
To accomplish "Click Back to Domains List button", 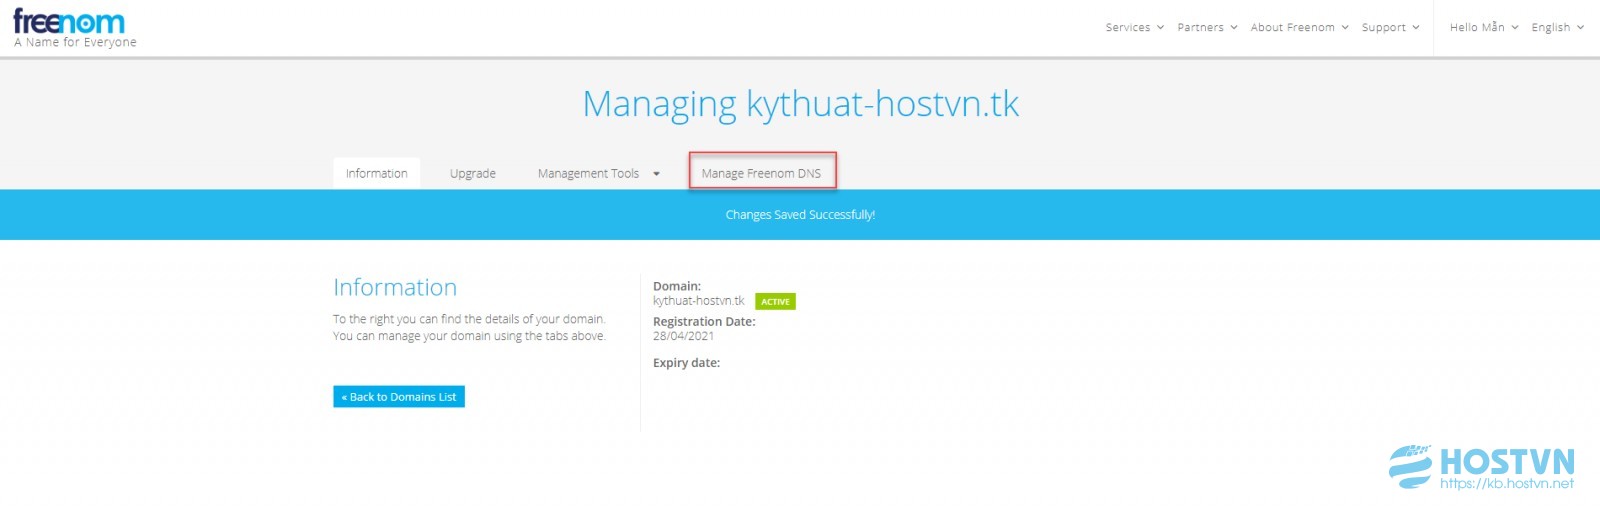I will (399, 397).
